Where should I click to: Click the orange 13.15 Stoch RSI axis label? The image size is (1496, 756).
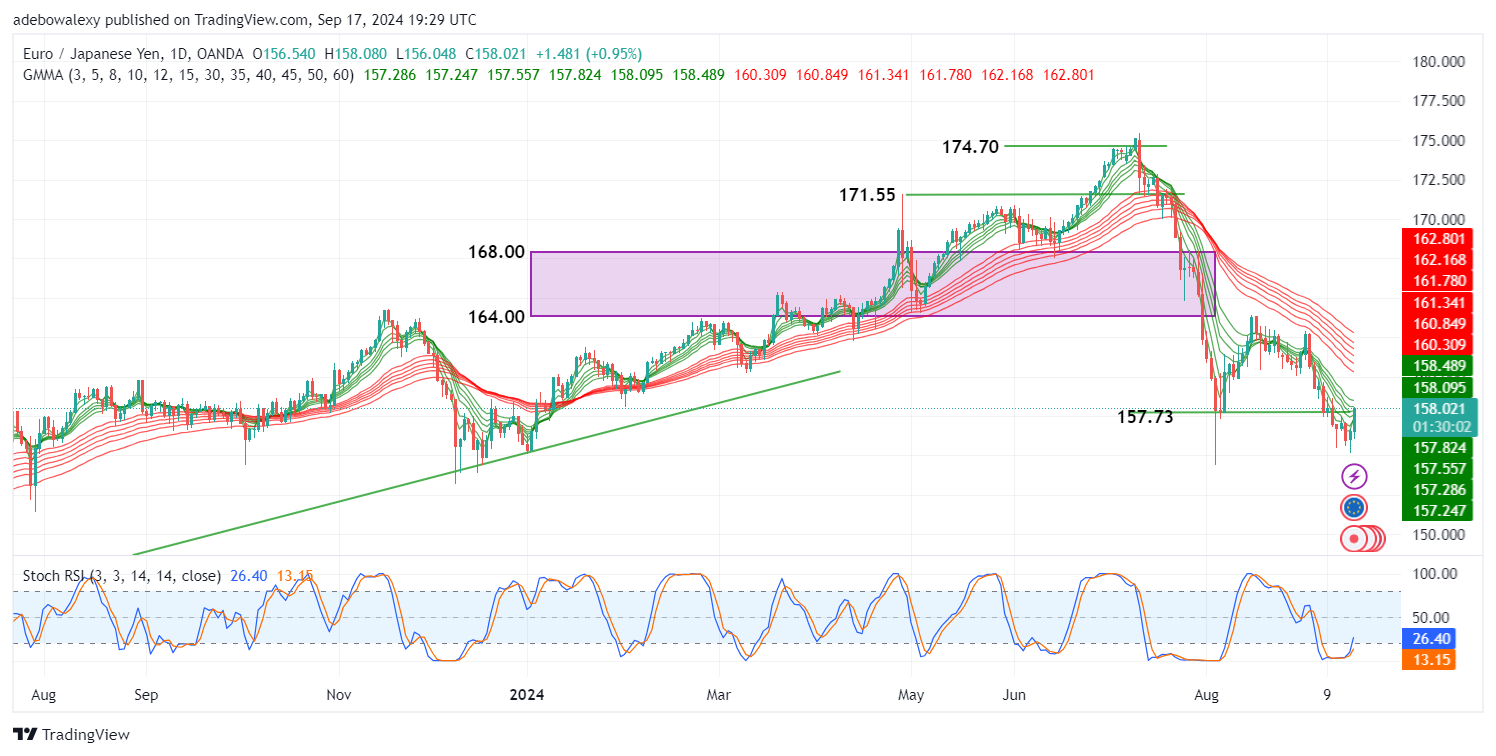coord(1428,659)
